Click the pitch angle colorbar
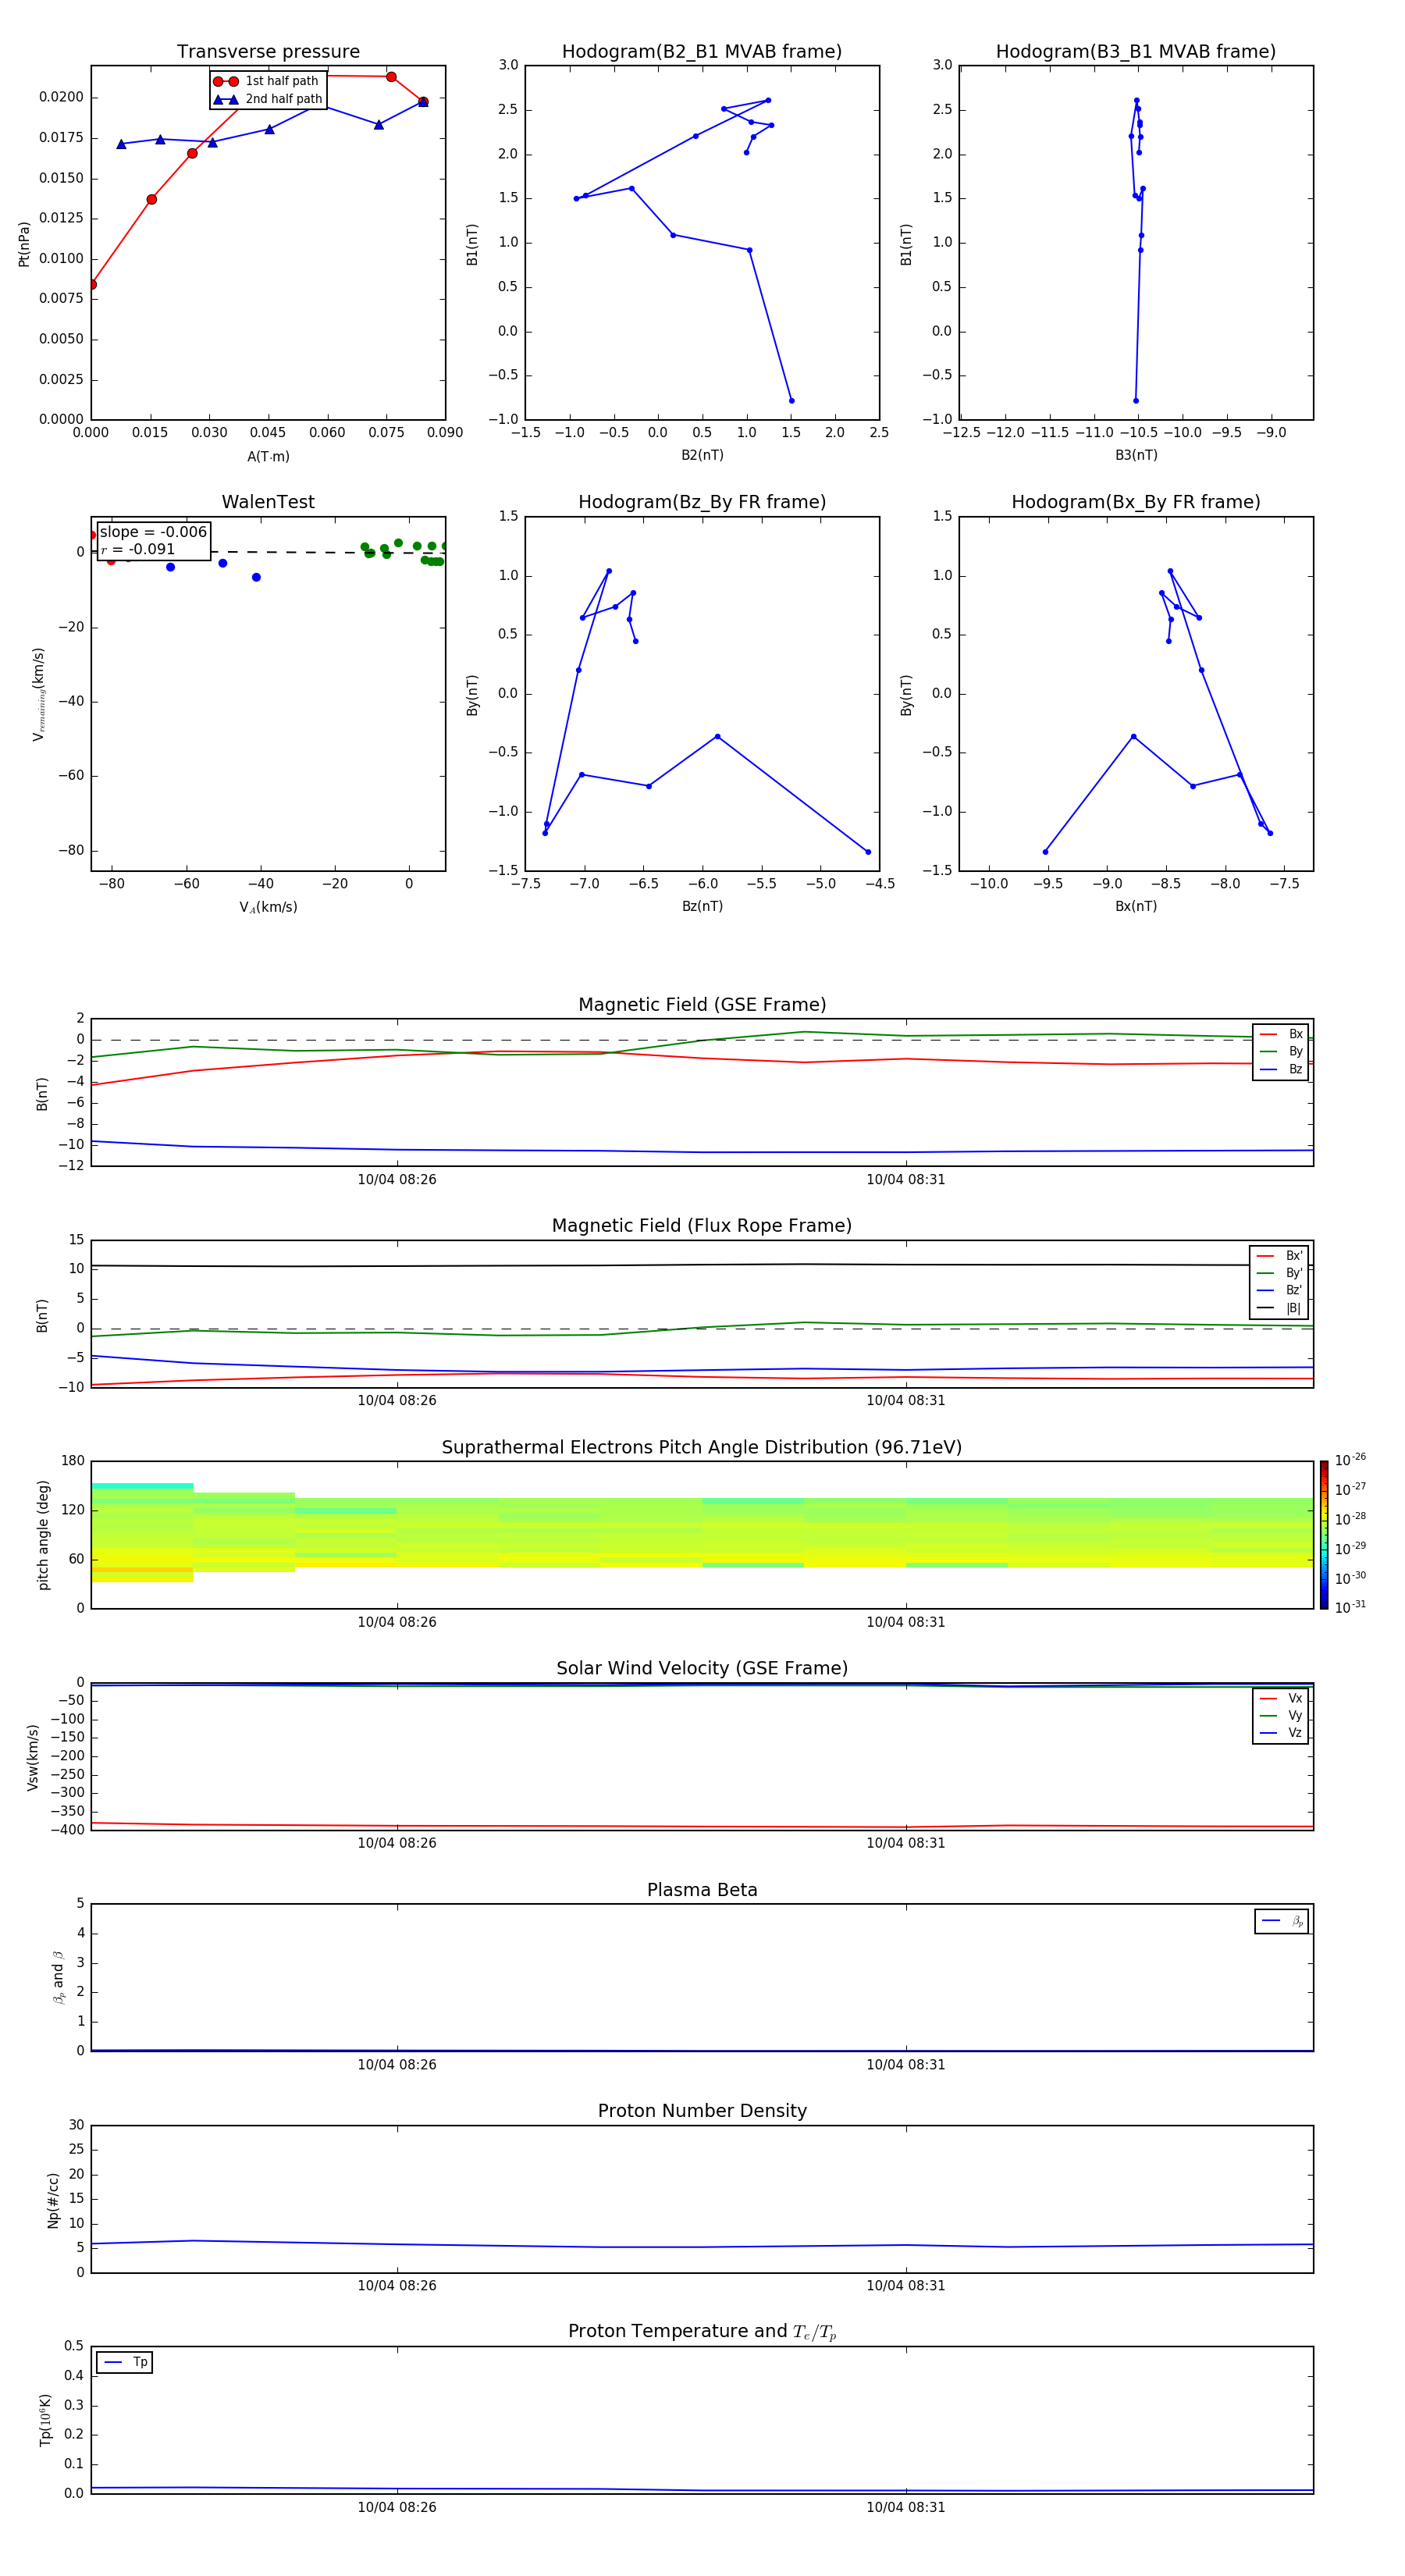Viewport: 1405px width, 2576px height. pos(1324,1535)
